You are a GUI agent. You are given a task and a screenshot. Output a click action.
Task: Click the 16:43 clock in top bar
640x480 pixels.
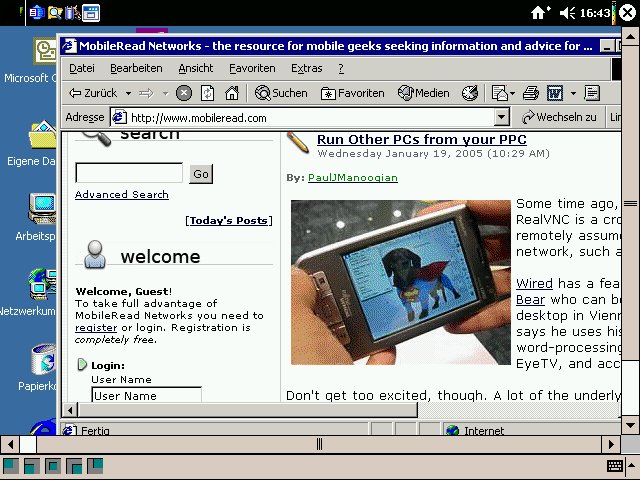pyautogui.click(x=595, y=13)
